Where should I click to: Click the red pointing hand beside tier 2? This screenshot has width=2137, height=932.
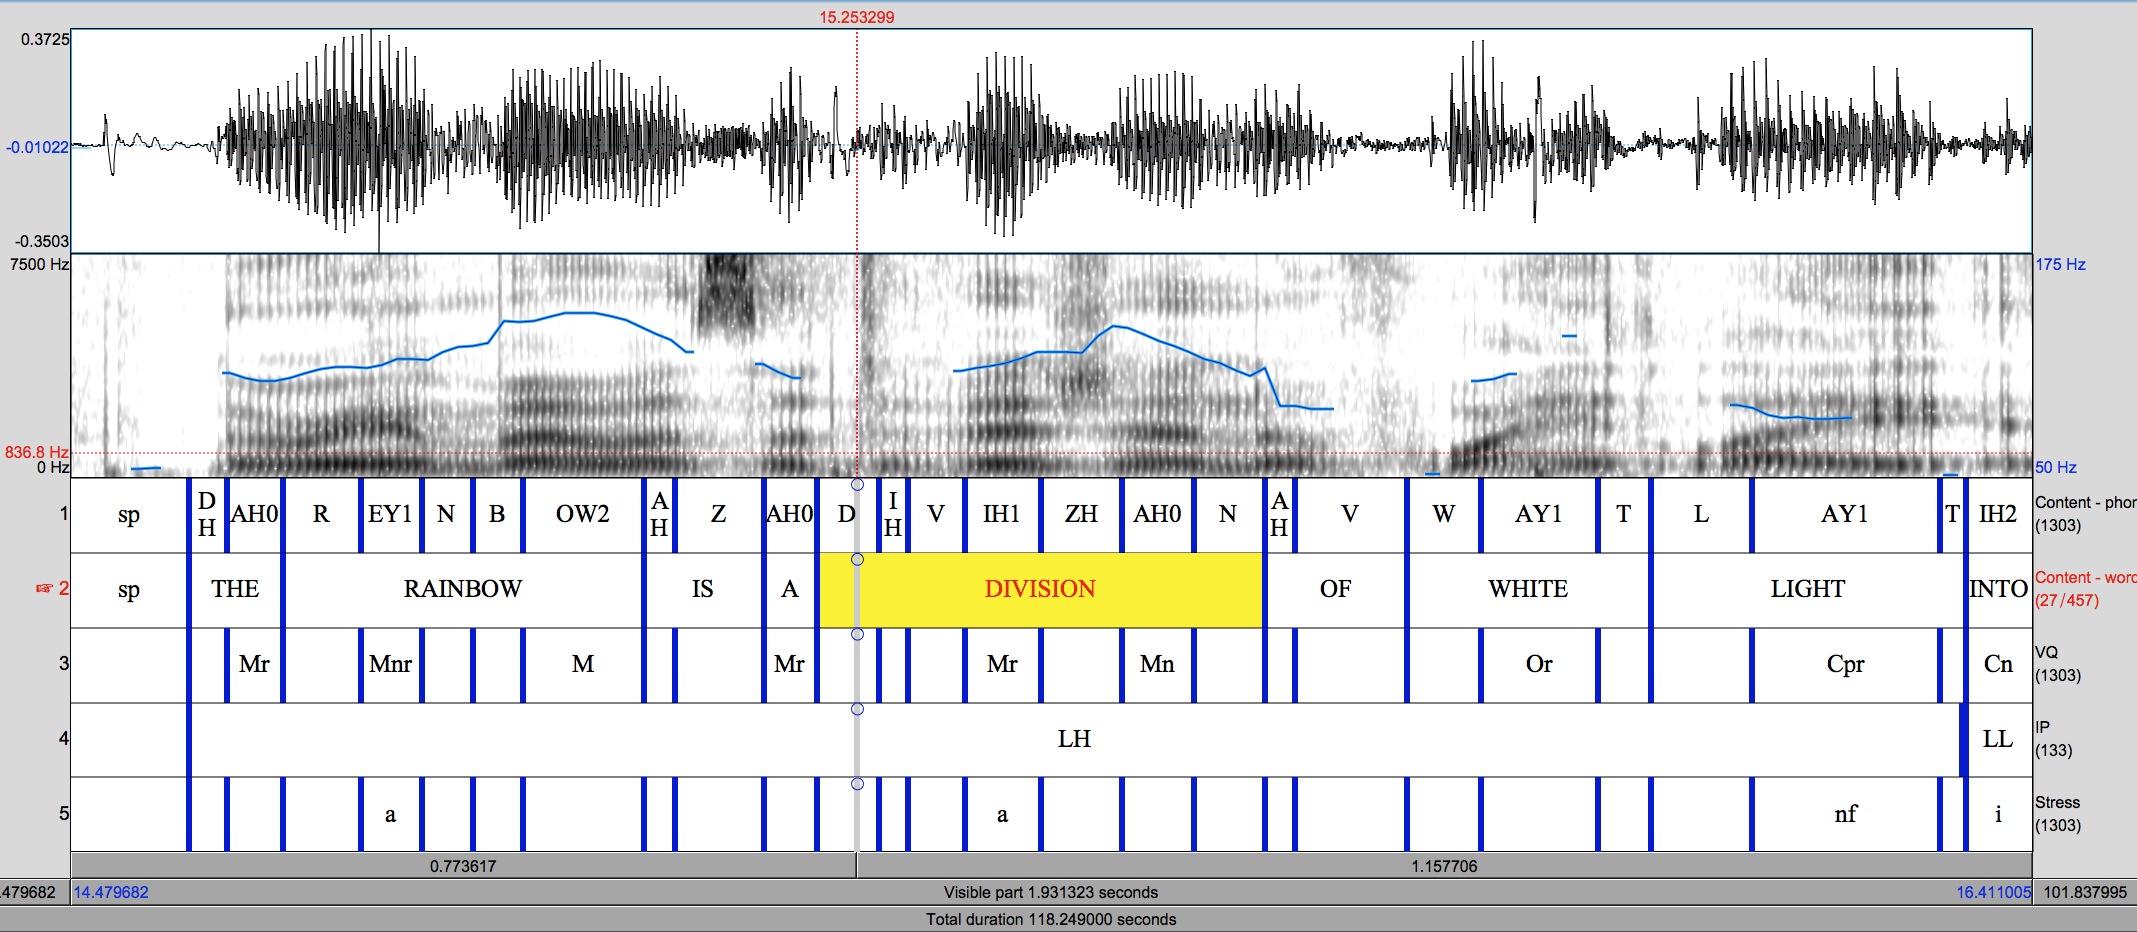click(44, 588)
